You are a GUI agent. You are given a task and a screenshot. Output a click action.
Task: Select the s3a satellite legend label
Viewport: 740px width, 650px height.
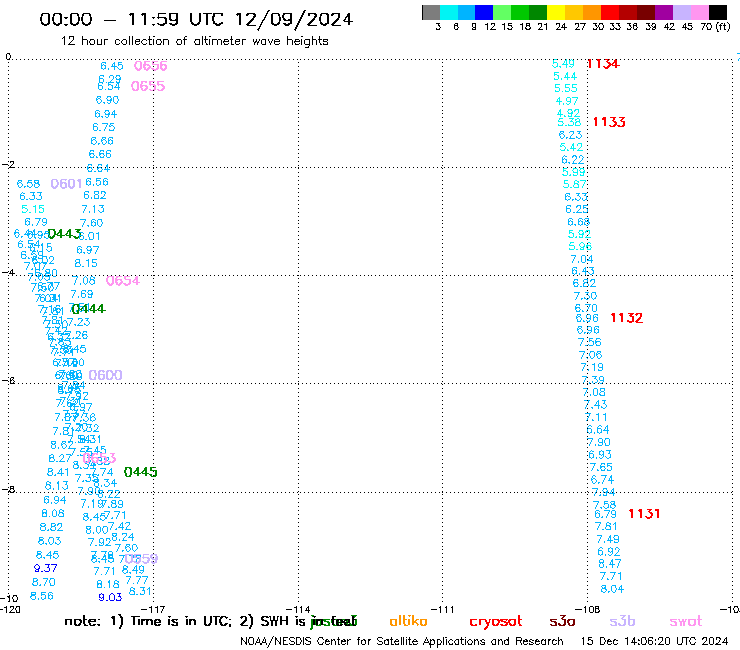563,622
